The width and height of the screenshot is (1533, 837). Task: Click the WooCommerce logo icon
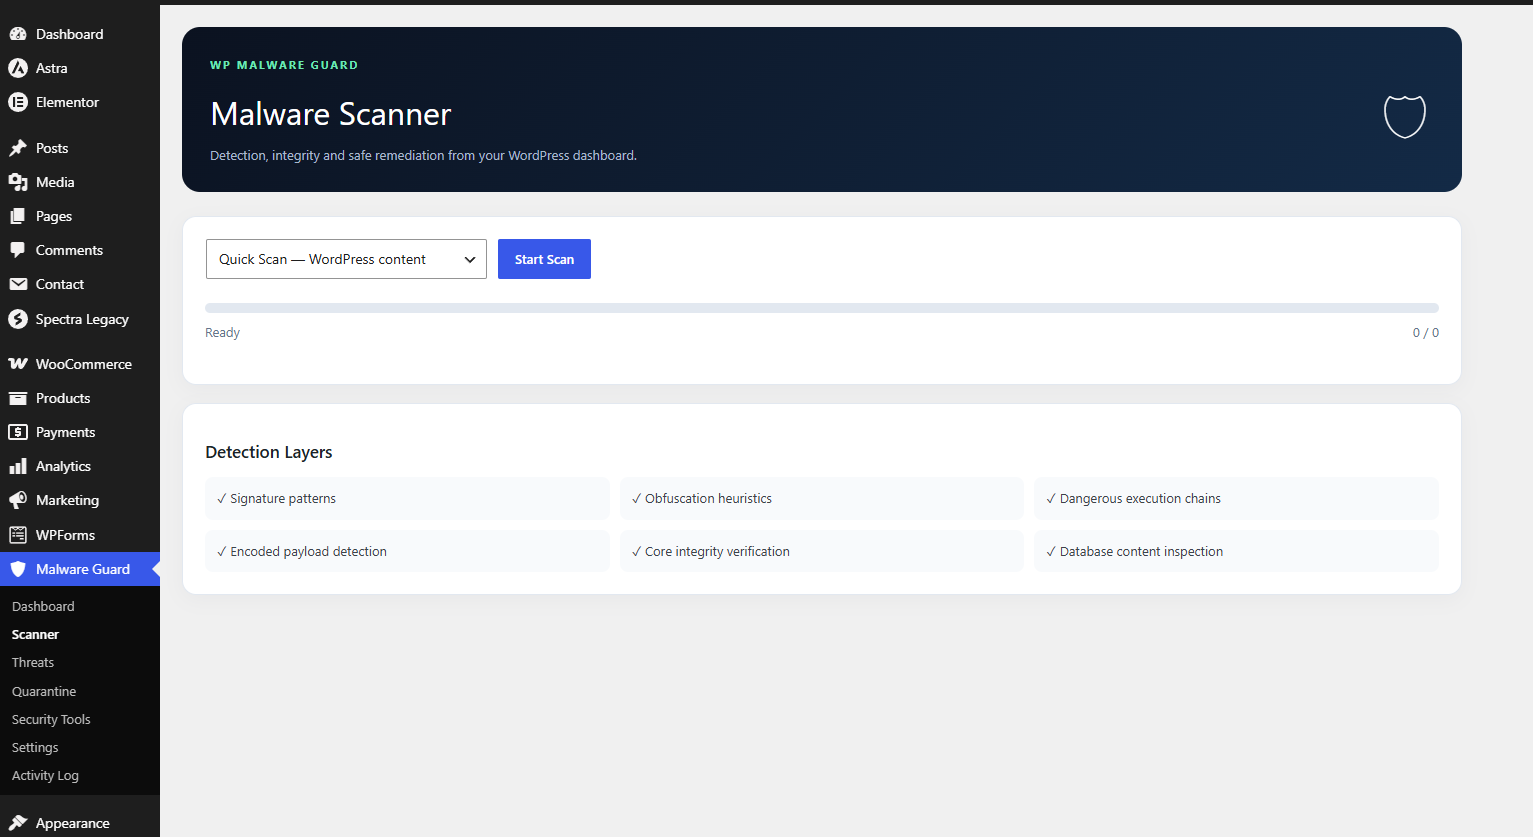(18, 364)
